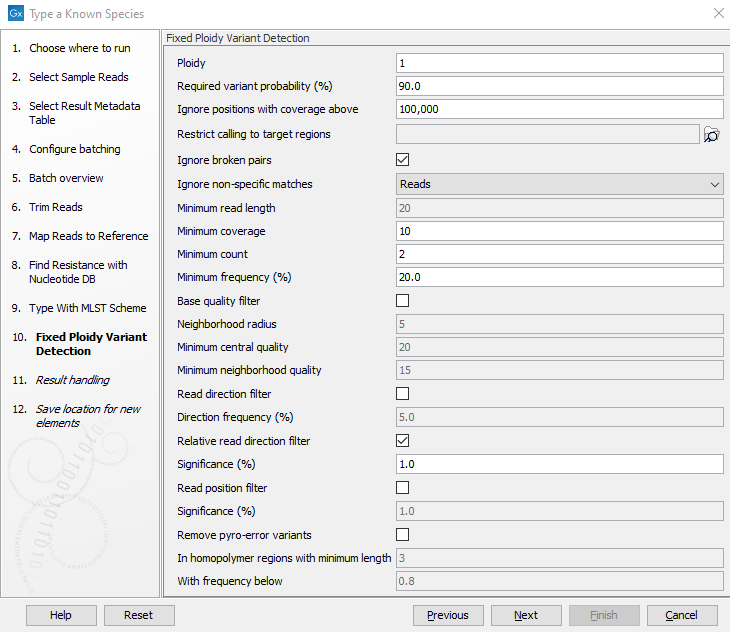Click the browse icon for target regions
Viewport: 730px width, 632px height.
pyautogui.click(x=712, y=135)
